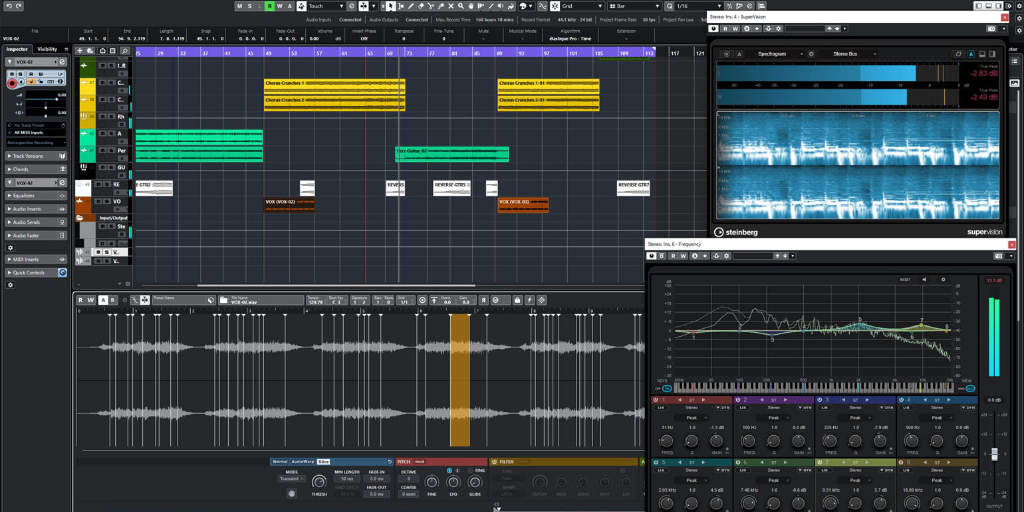Click the A button in sample editor toolbar
Screen dimensions: 1024x512
tap(103, 300)
